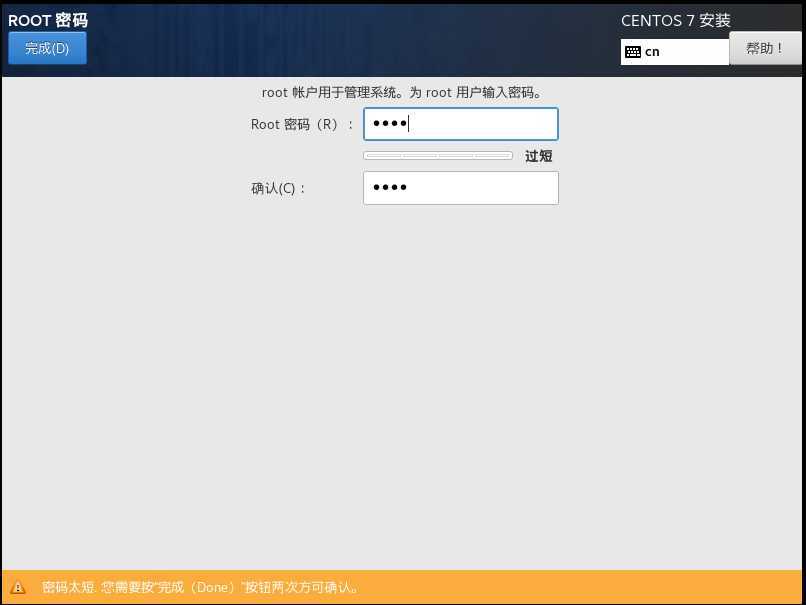806x605 pixels.
Task: Click the root 帐户 description text
Action: click(402, 93)
